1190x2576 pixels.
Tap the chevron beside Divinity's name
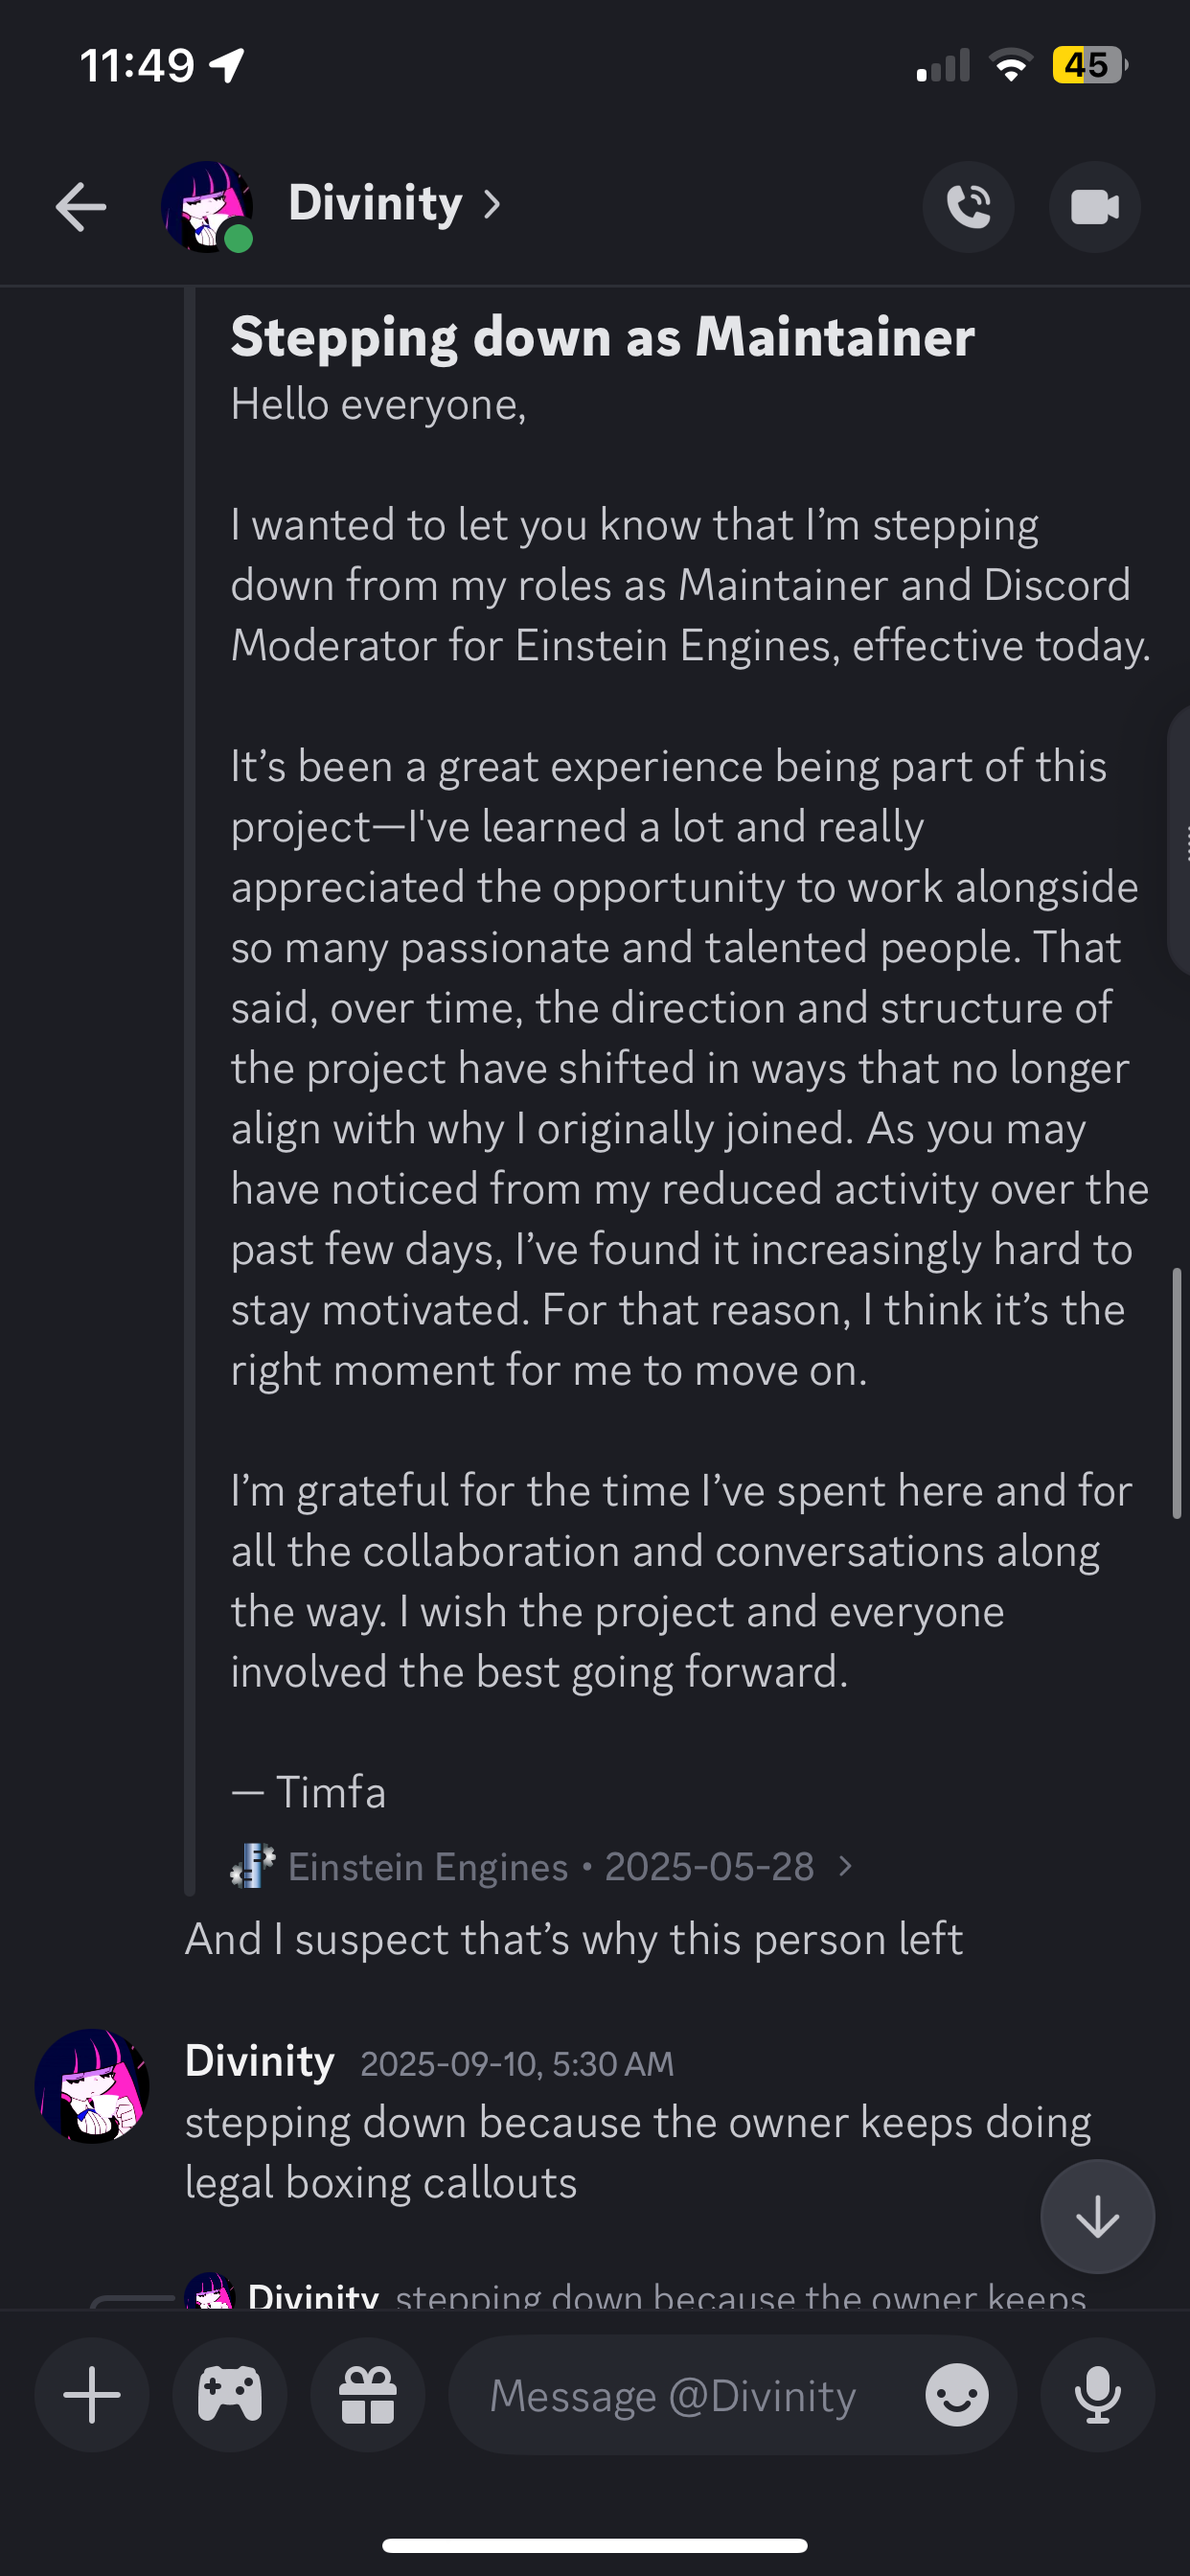tap(492, 205)
